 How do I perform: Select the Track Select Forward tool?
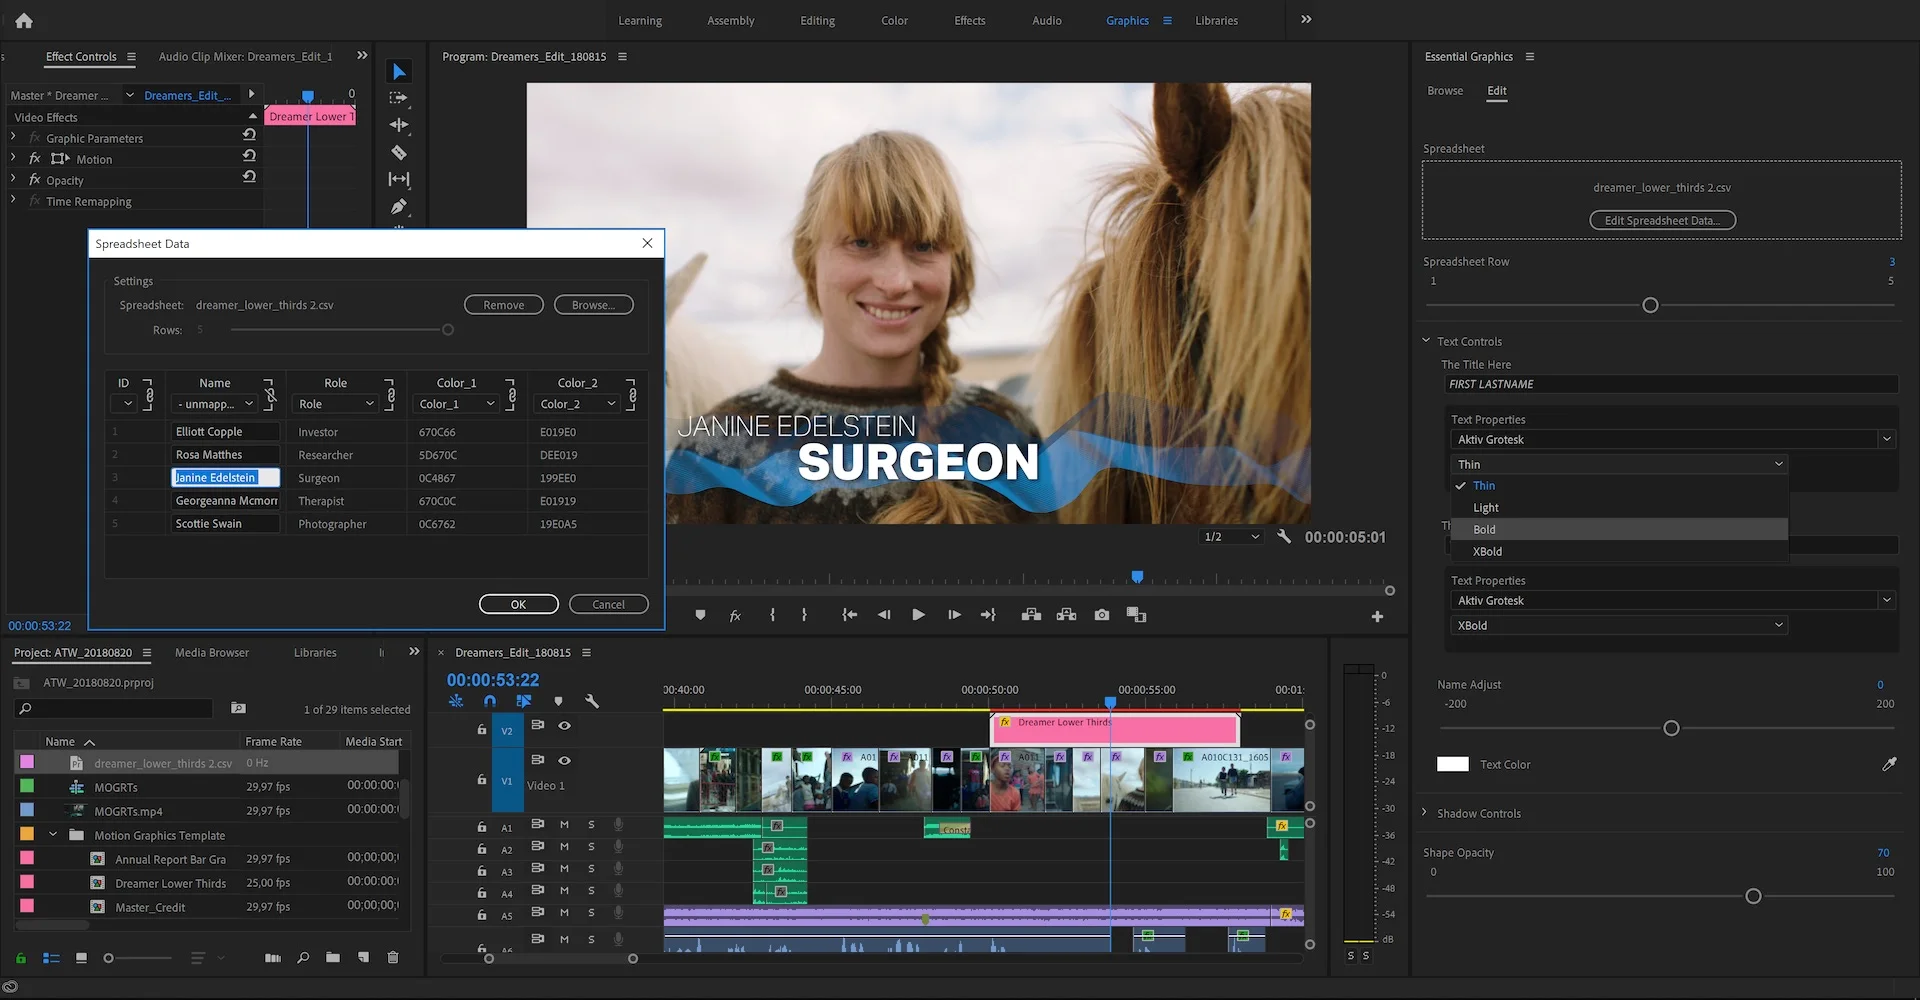pos(399,98)
